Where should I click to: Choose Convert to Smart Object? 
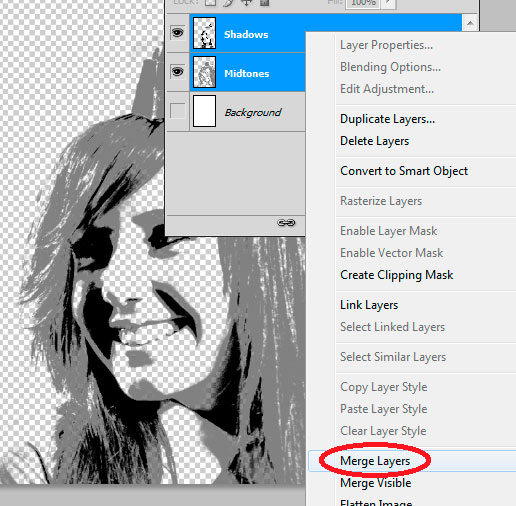pyautogui.click(x=404, y=171)
